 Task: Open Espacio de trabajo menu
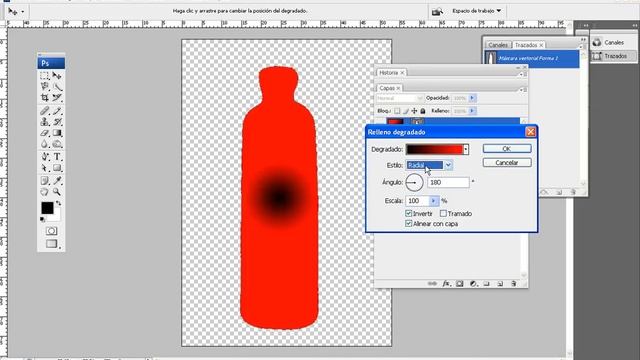tap(476, 11)
